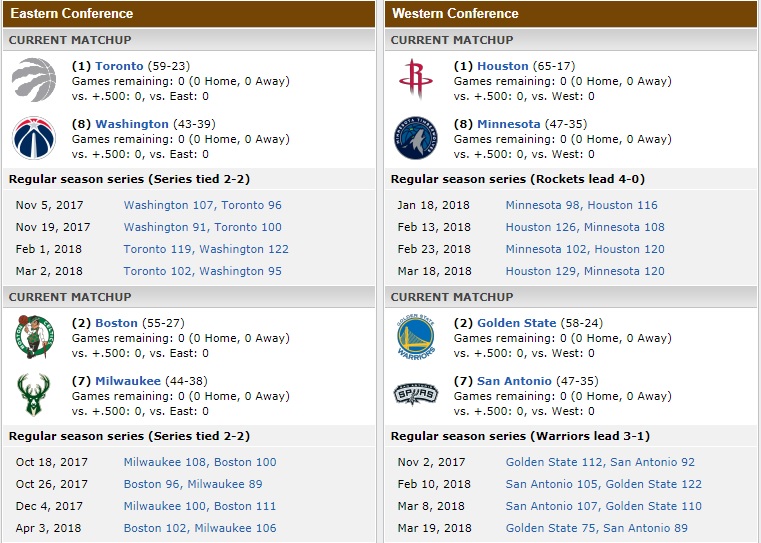The width and height of the screenshot is (761, 543).
Task: Open the Houston team name link
Action: click(x=503, y=66)
